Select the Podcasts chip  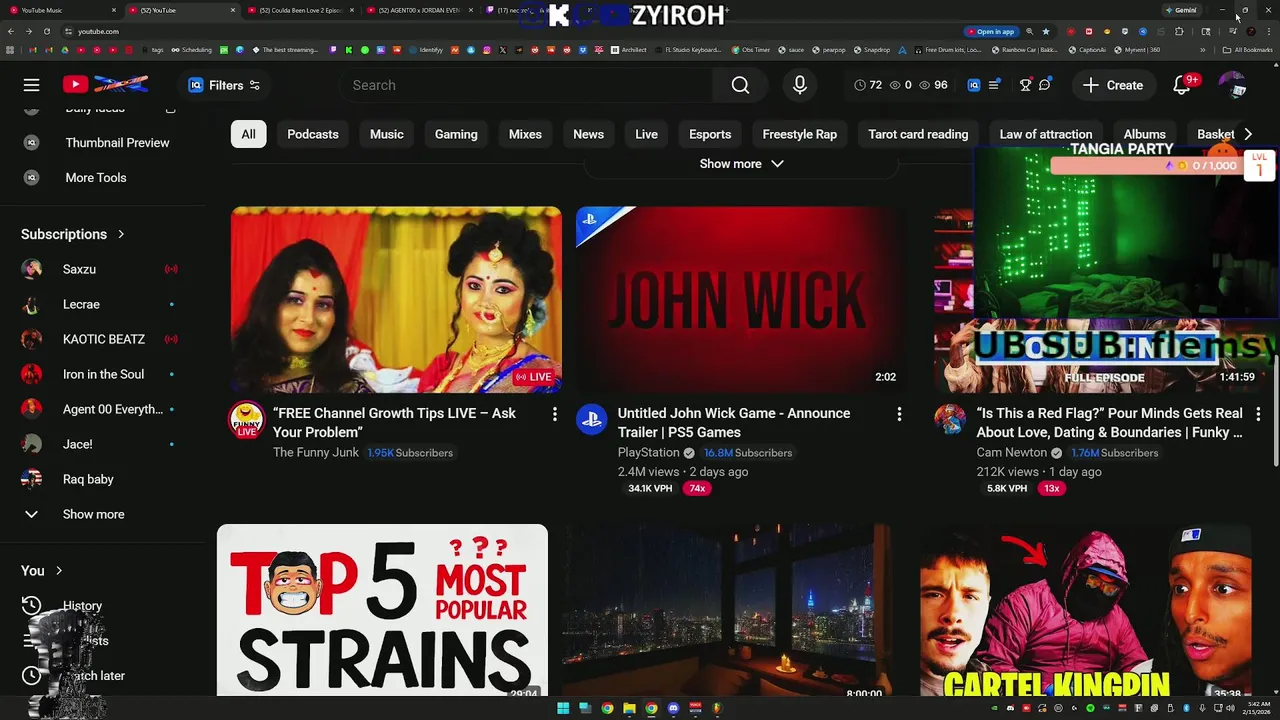click(313, 134)
